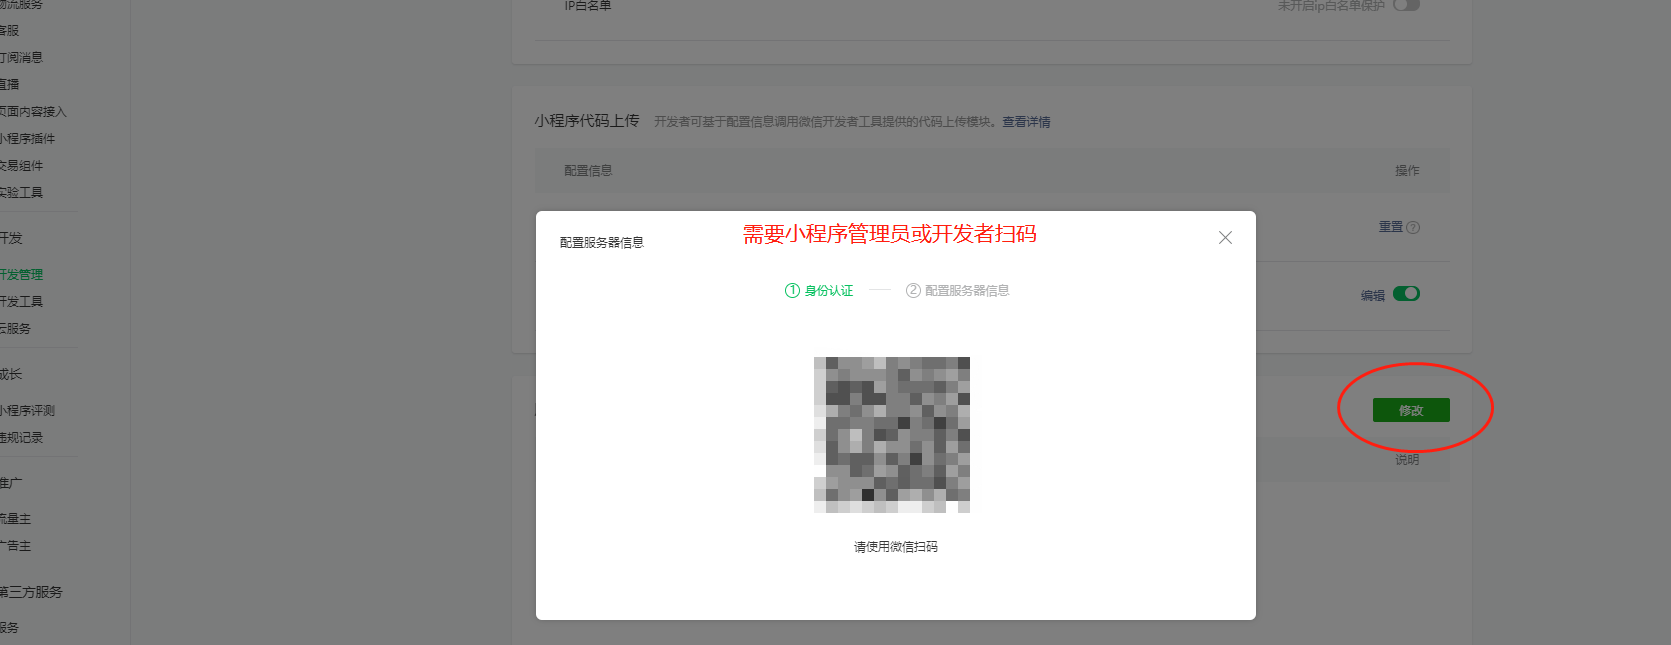Viewport: 1671px width, 645px height.
Task: Click the 说明 column header
Action: tap(1407, 460)
